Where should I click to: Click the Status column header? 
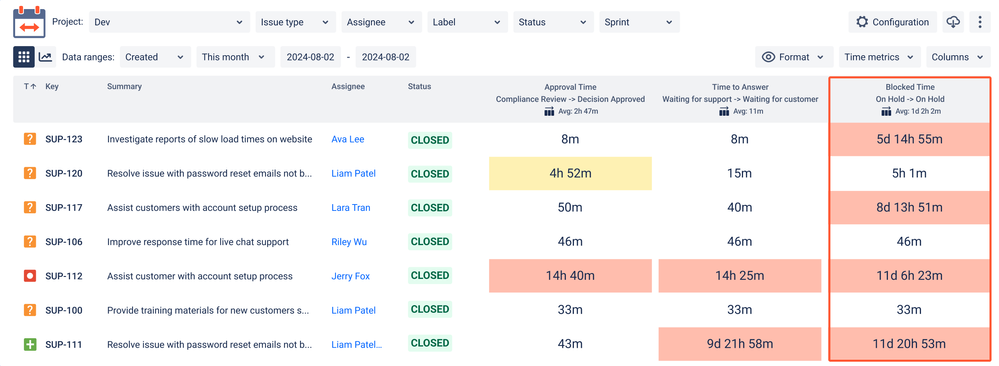tap(419, 86)
